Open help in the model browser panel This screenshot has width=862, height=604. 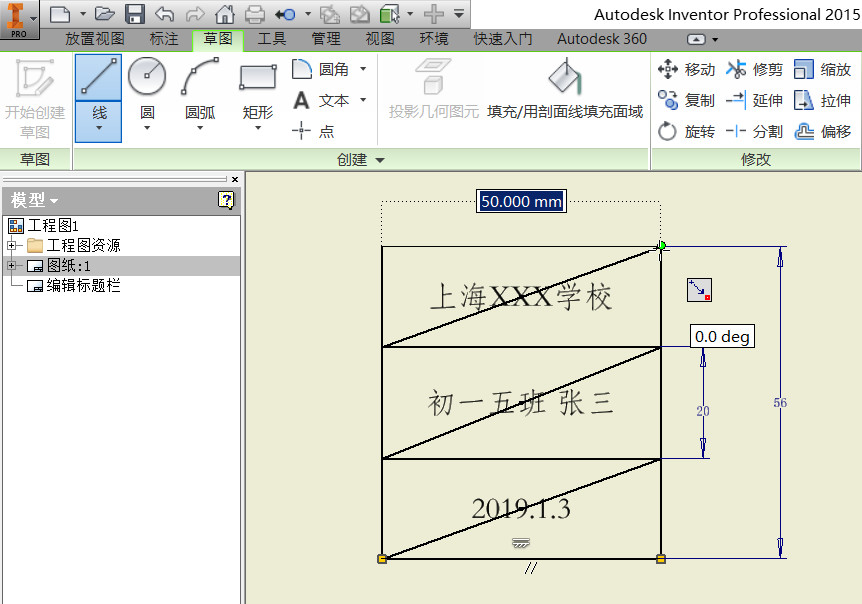[x=226, y=200]
